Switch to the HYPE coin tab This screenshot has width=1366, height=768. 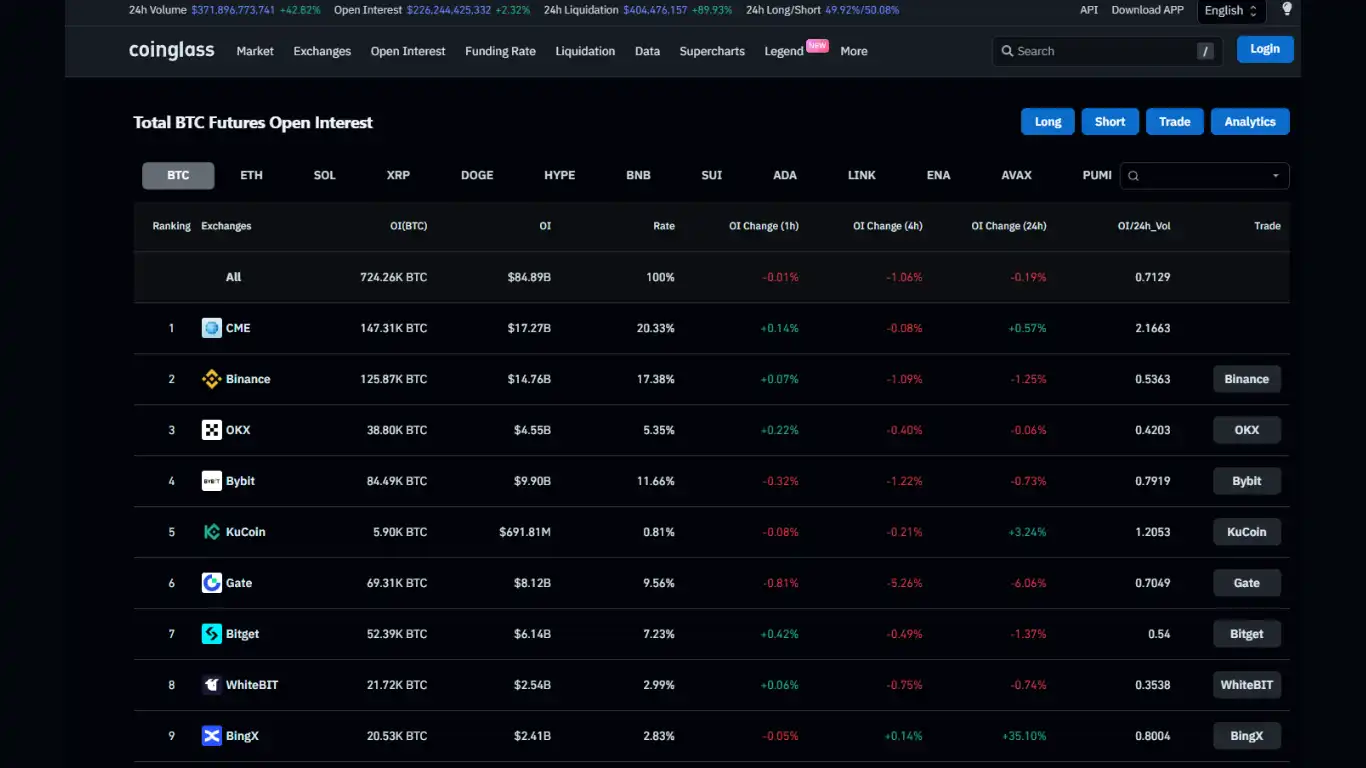(560, 175)
